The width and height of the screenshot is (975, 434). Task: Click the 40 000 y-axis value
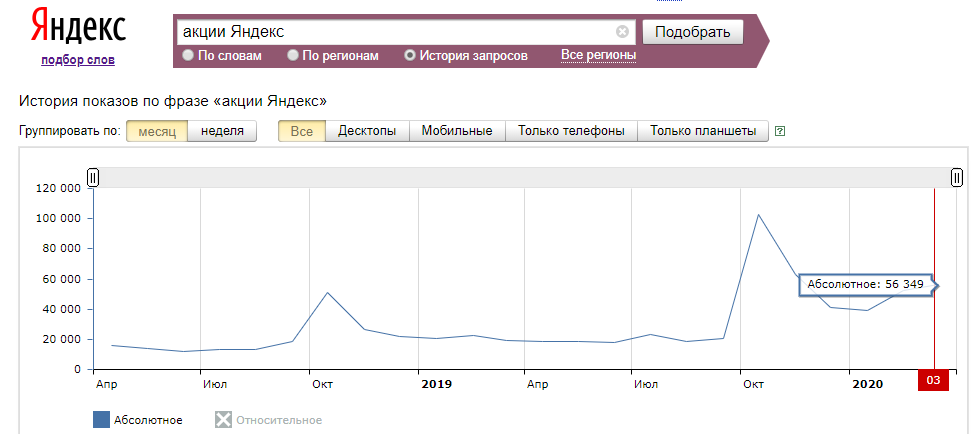(x=62, y=309)
